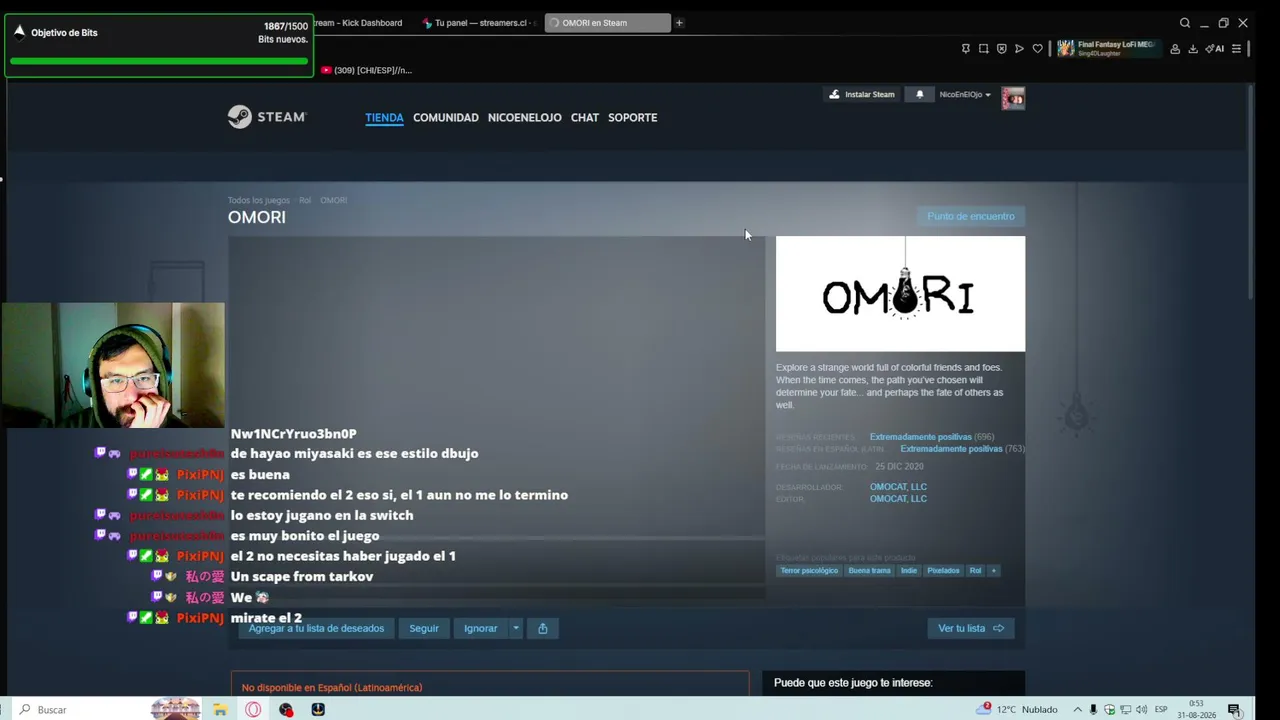
Task: Select the Buena trama tag
Action: (869, 571)
